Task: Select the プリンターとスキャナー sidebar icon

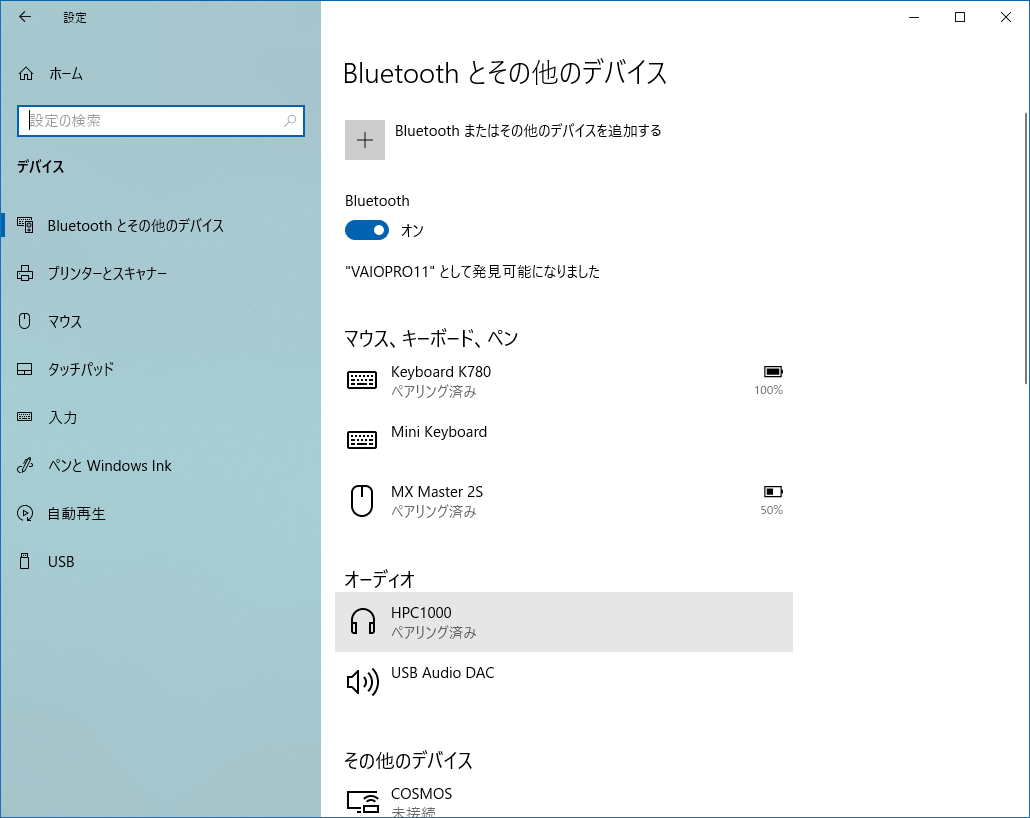Action: [x=25, y=273]
